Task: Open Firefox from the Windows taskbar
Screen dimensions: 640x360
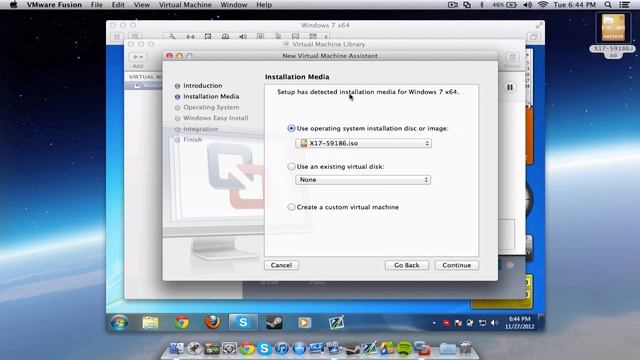Action: click(x=213, y=322)
